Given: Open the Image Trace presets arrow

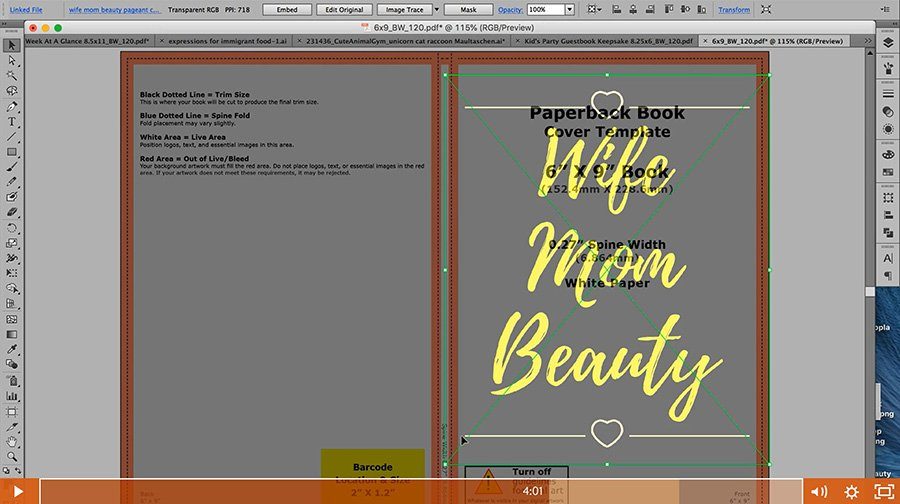Looking at the screenshot, I should 436,10.
